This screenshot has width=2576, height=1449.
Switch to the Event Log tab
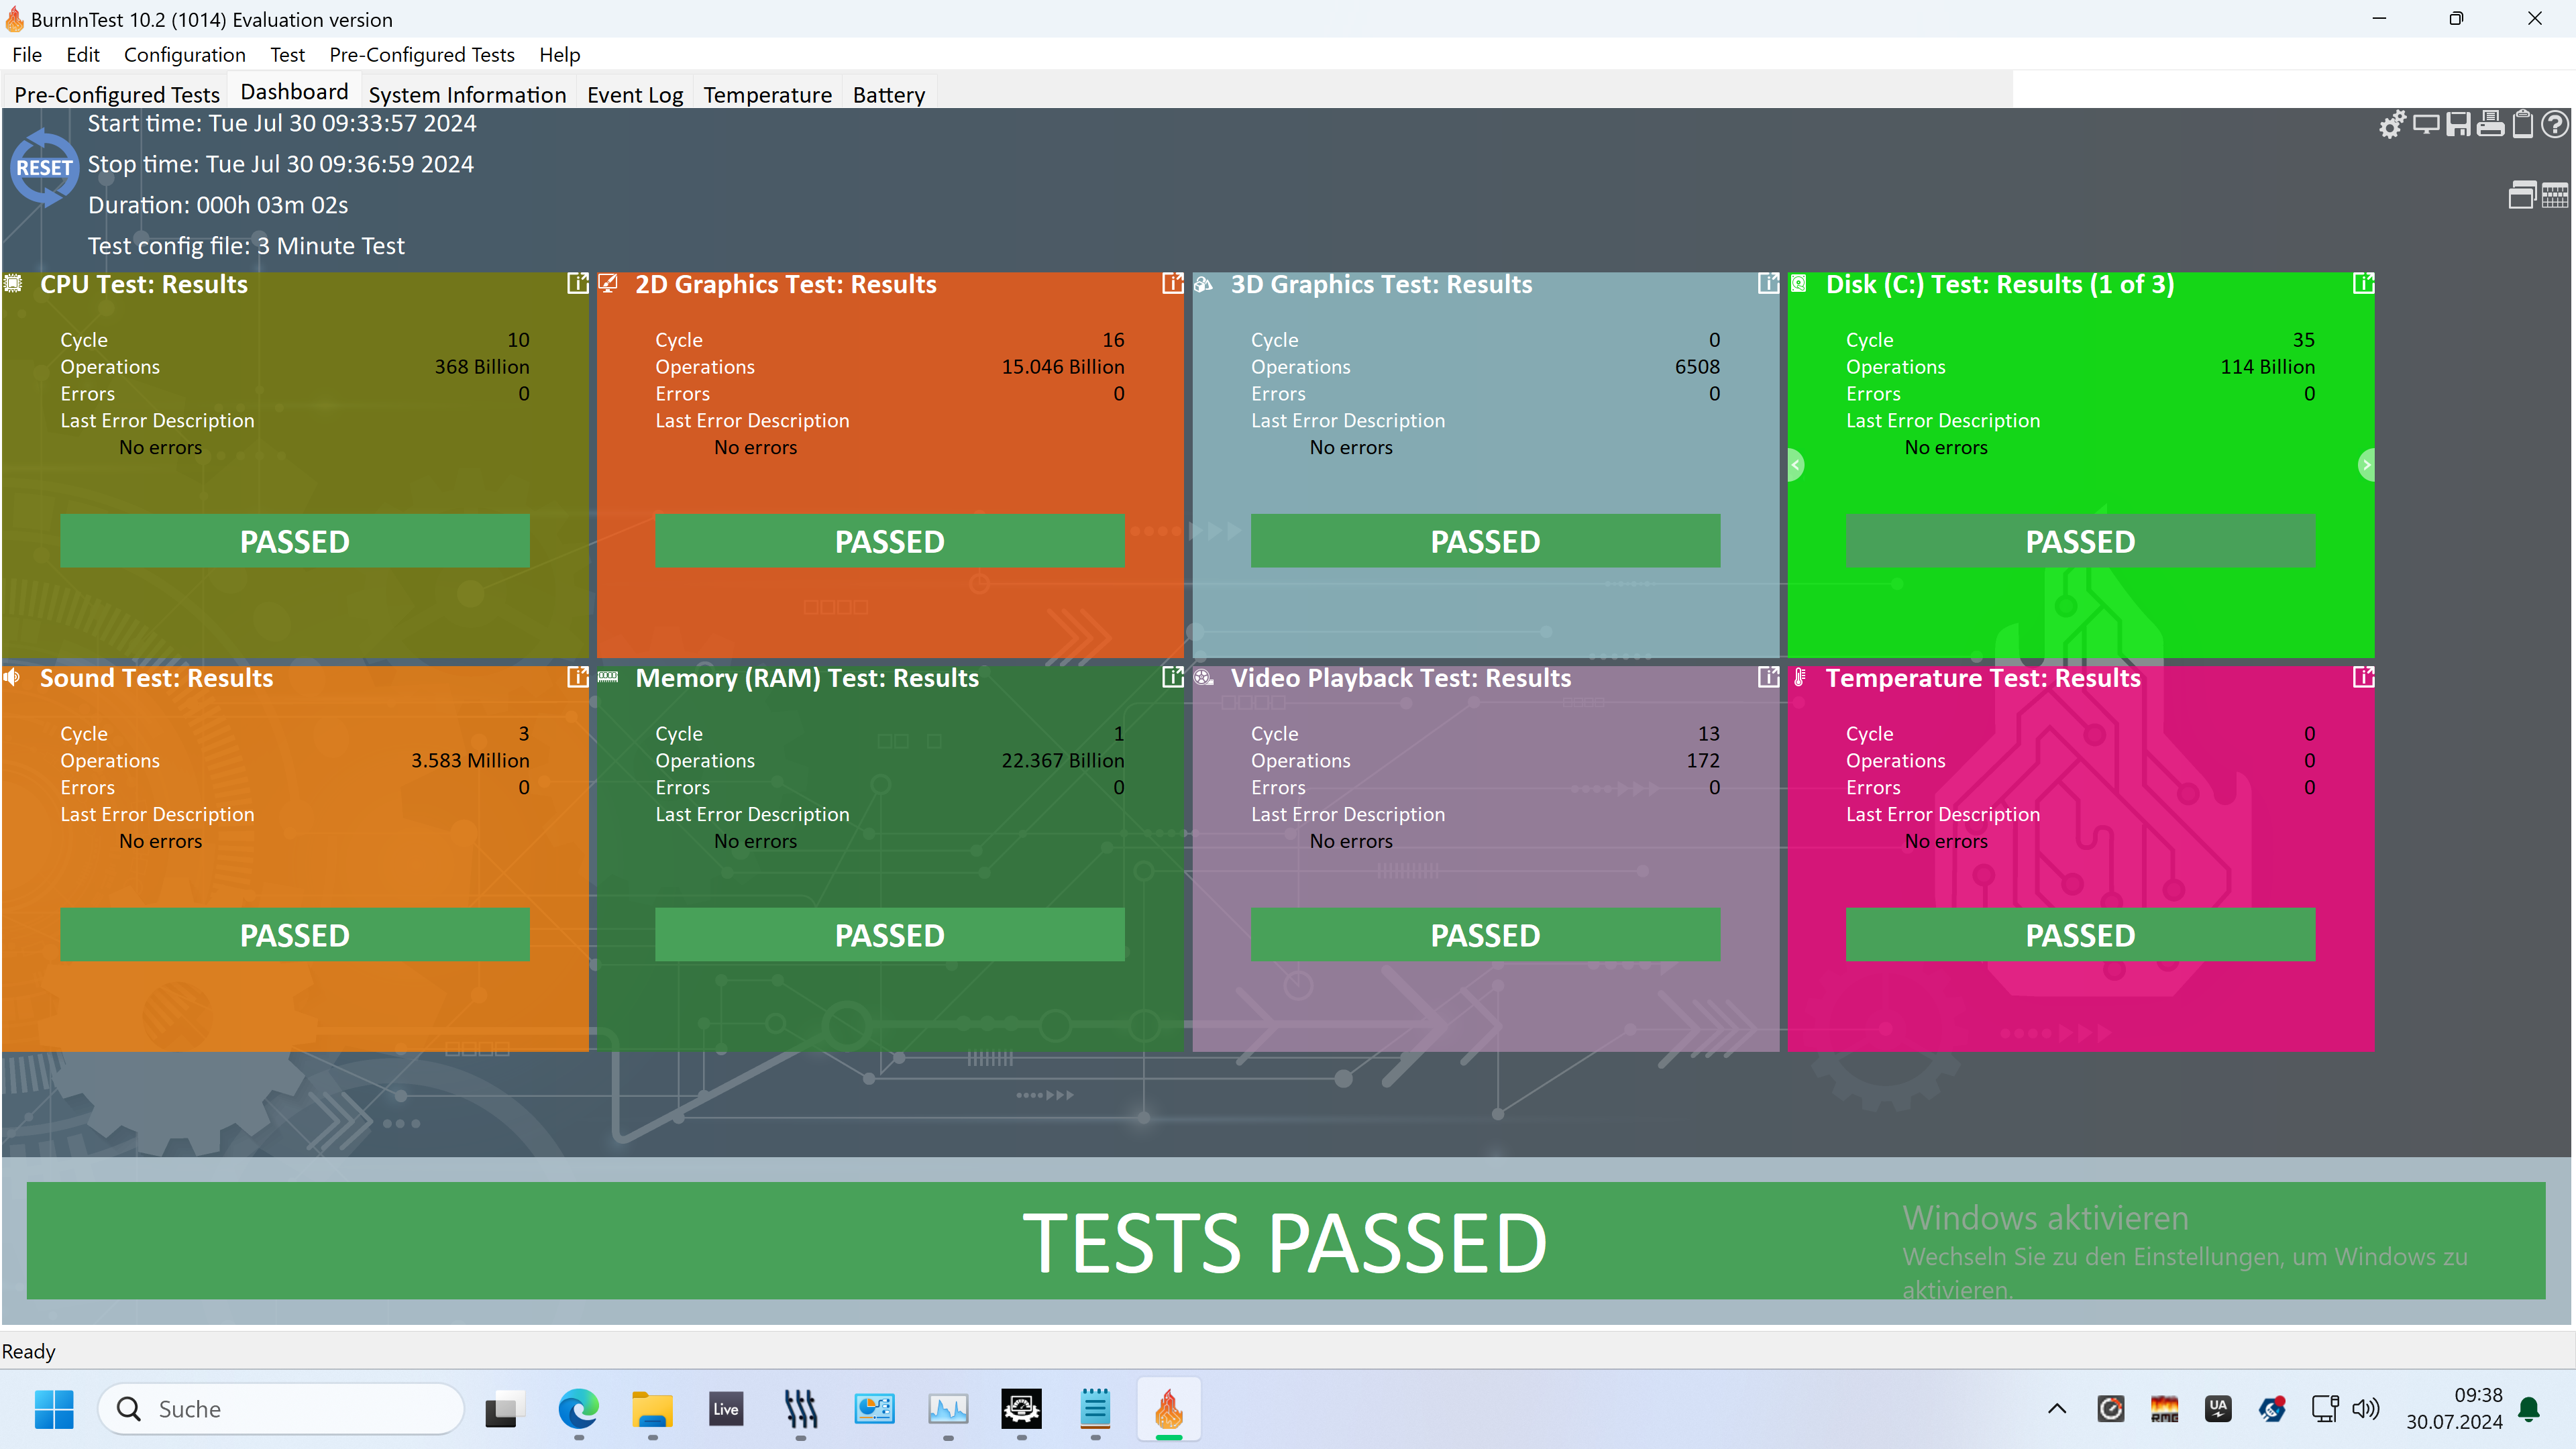point(634,95)
